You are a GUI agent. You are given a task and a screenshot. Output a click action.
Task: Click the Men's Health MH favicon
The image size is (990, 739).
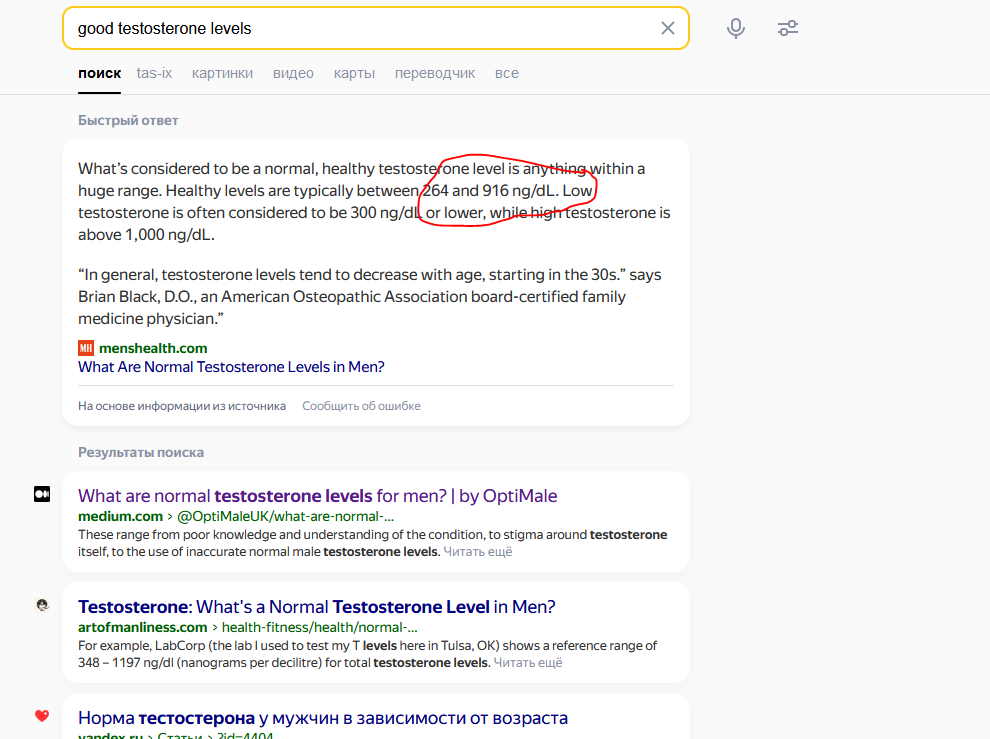click(x=86, y=348)
